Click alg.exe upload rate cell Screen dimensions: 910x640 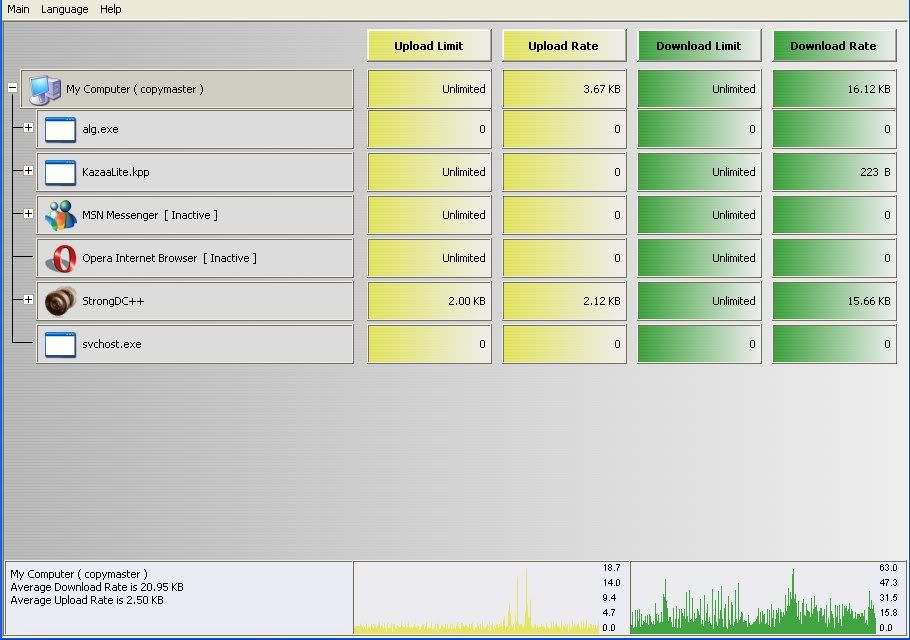[564, 129]
